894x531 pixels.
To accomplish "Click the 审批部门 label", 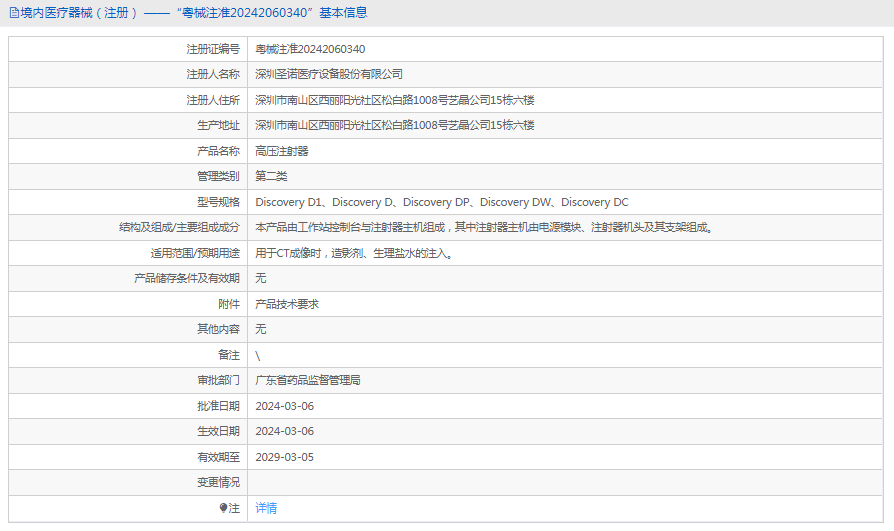I will pos(218,380).
